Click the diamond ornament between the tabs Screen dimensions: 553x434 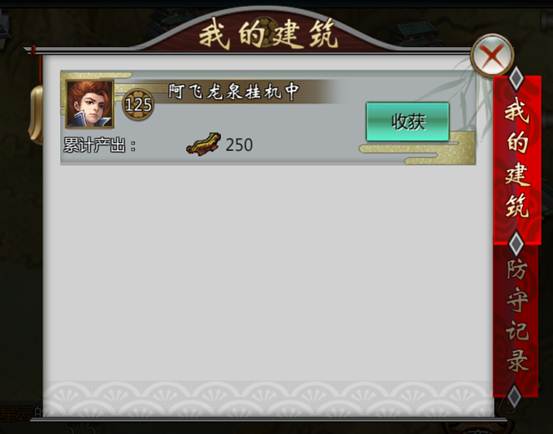pyautogui.click(x=517, y=243)
